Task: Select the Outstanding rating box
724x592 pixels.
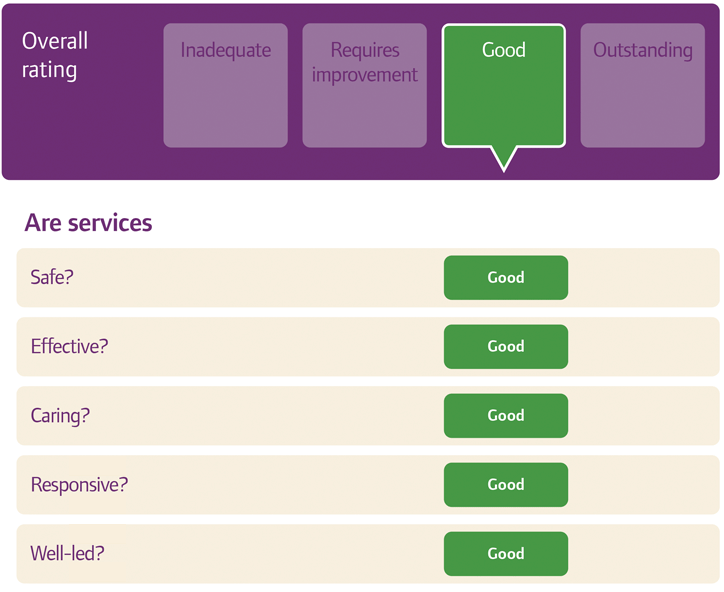Action: pyautogui.click(x=642, y=86)
